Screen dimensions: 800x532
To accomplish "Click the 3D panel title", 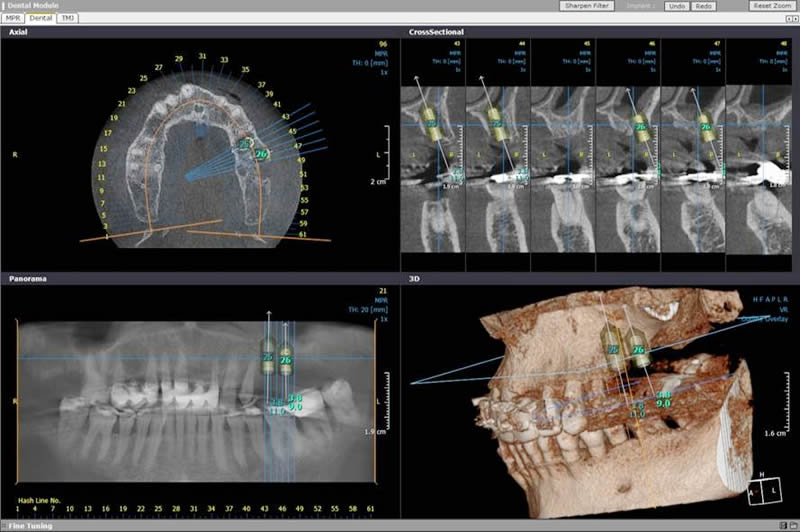I will pos(414,279).
